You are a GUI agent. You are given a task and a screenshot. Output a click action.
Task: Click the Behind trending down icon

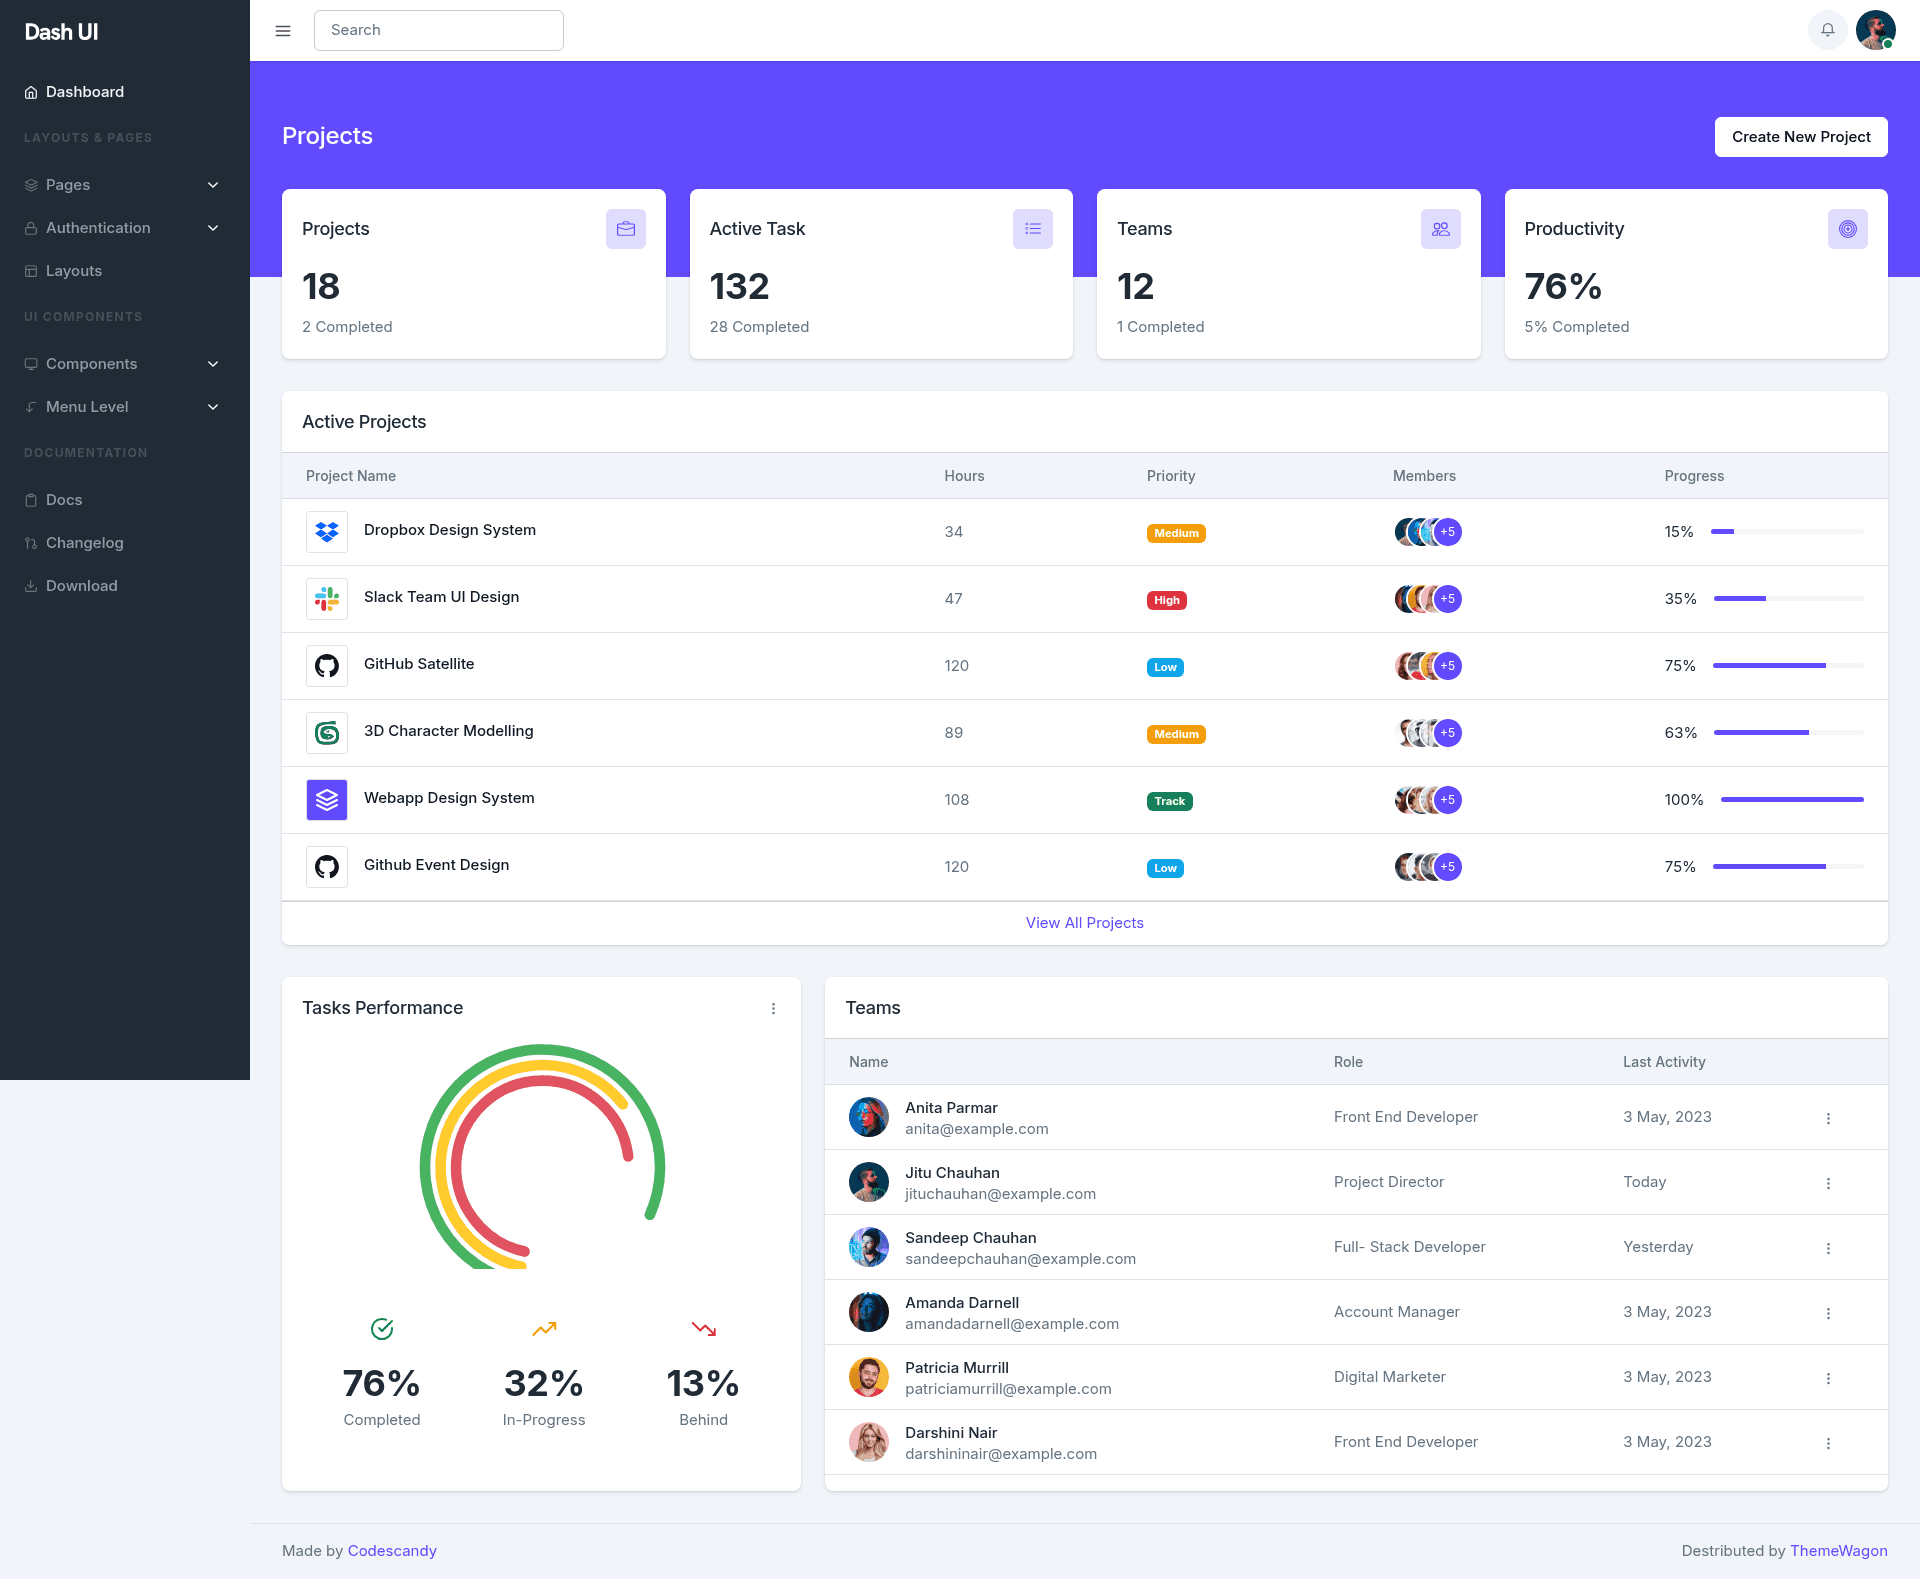click(x=704, y=1329)
